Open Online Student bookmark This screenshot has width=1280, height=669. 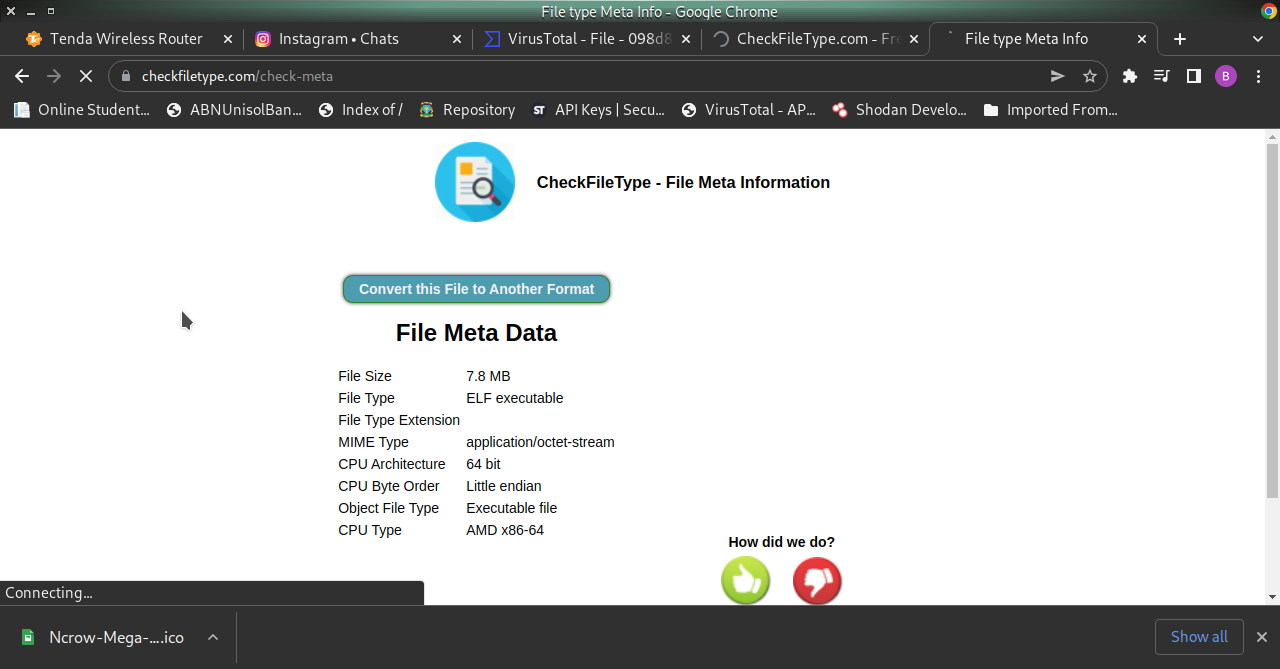pos(82,110)
